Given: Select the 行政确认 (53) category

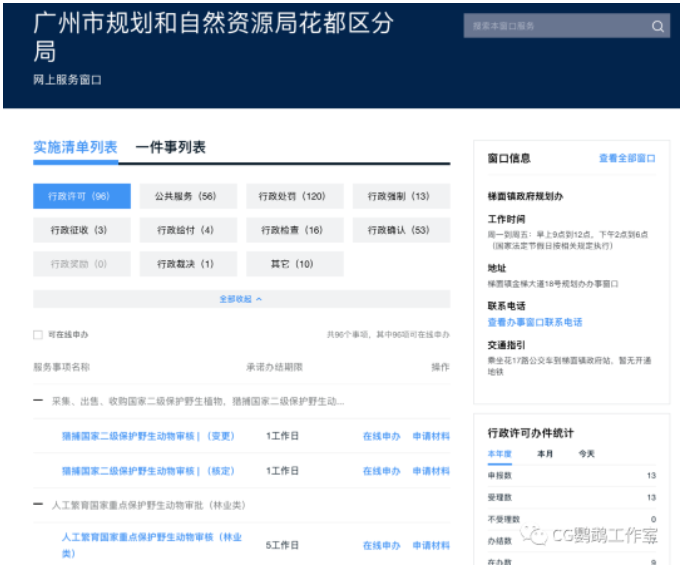Looking at the screenshot, I should (398, 230).
